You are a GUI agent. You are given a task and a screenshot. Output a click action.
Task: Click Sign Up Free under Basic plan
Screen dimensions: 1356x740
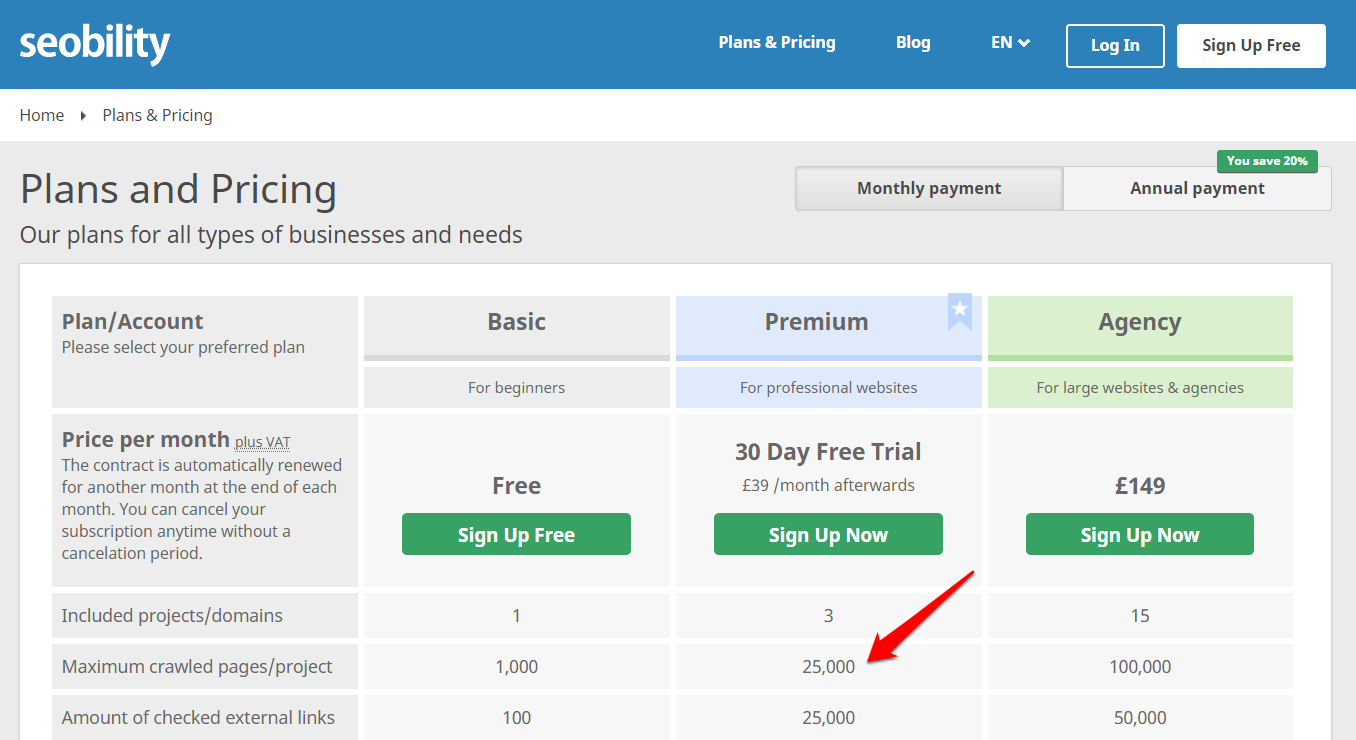[516, 534]
